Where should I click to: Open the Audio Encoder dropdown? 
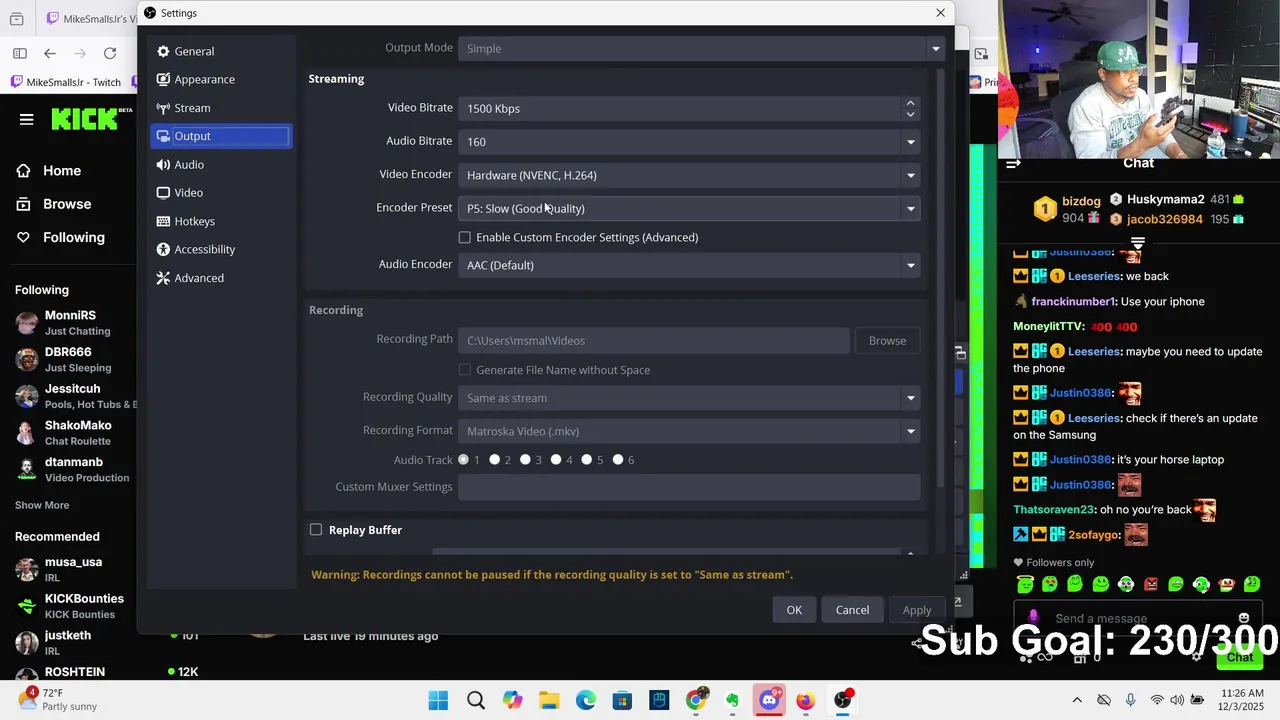[x=689, y=265]
